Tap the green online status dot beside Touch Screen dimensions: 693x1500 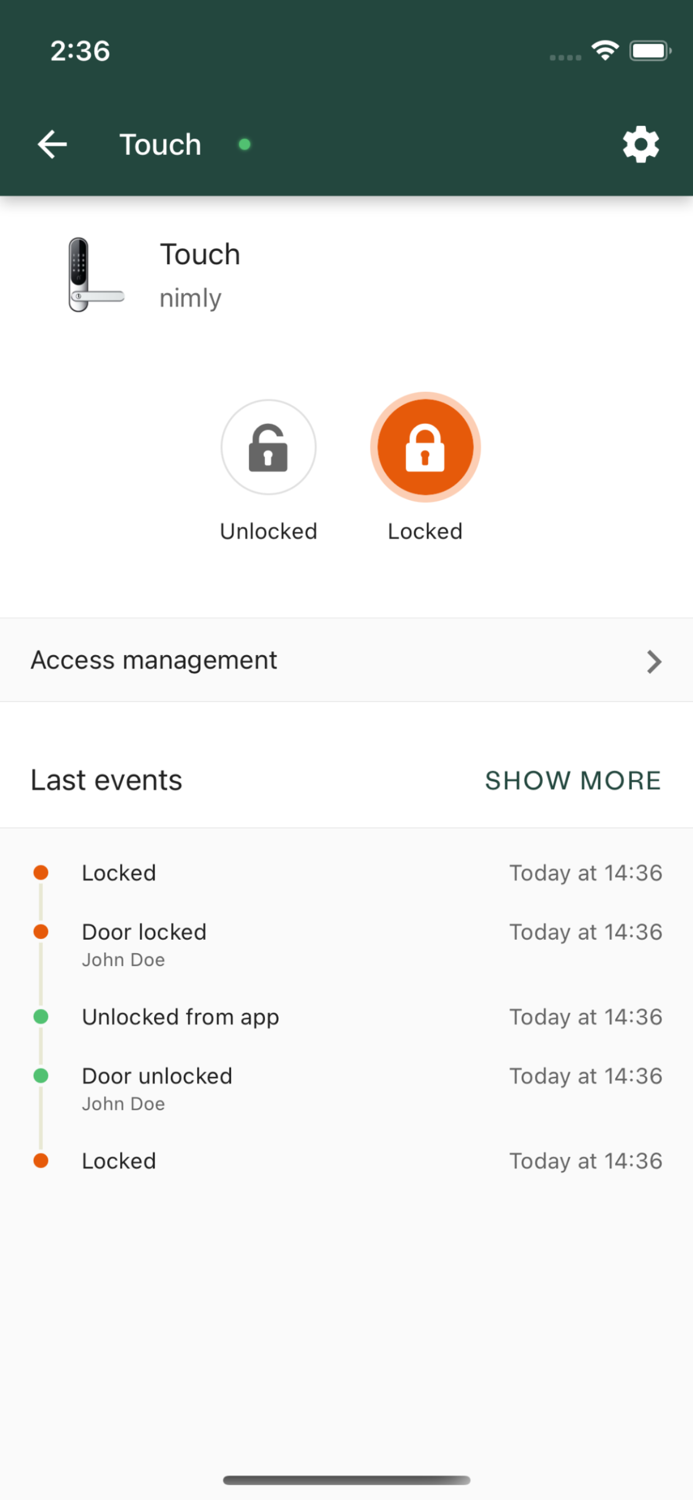[x=245, y=144]
